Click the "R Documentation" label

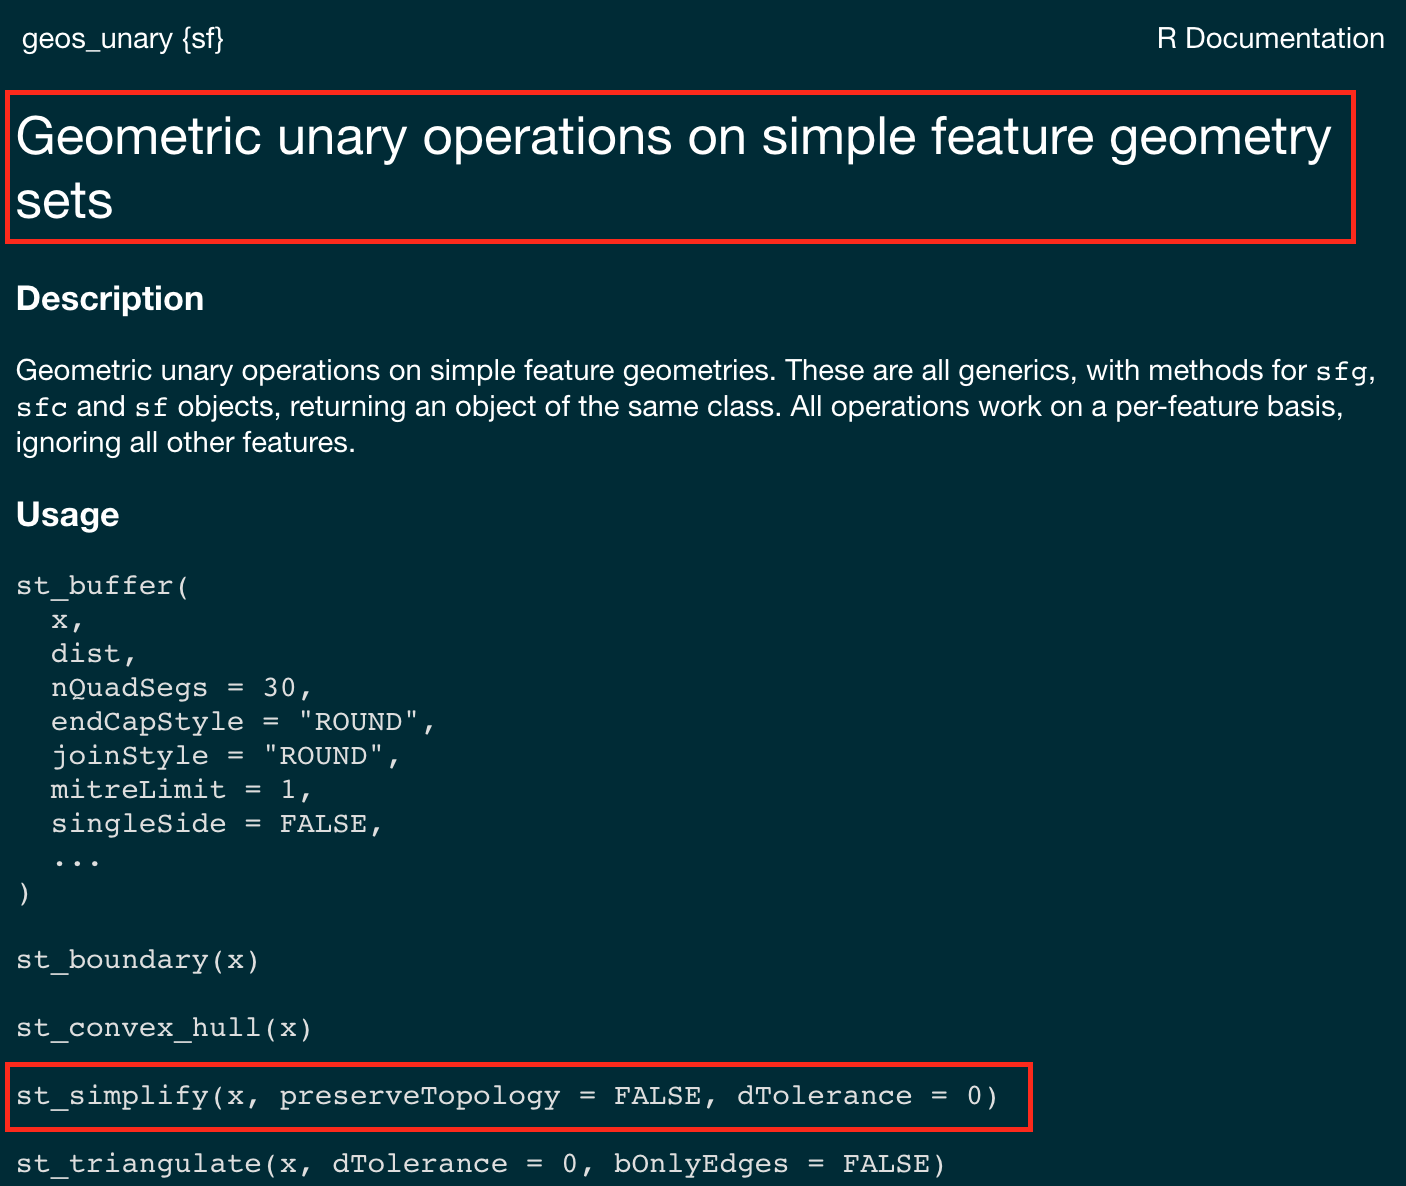coord(1270,39)
